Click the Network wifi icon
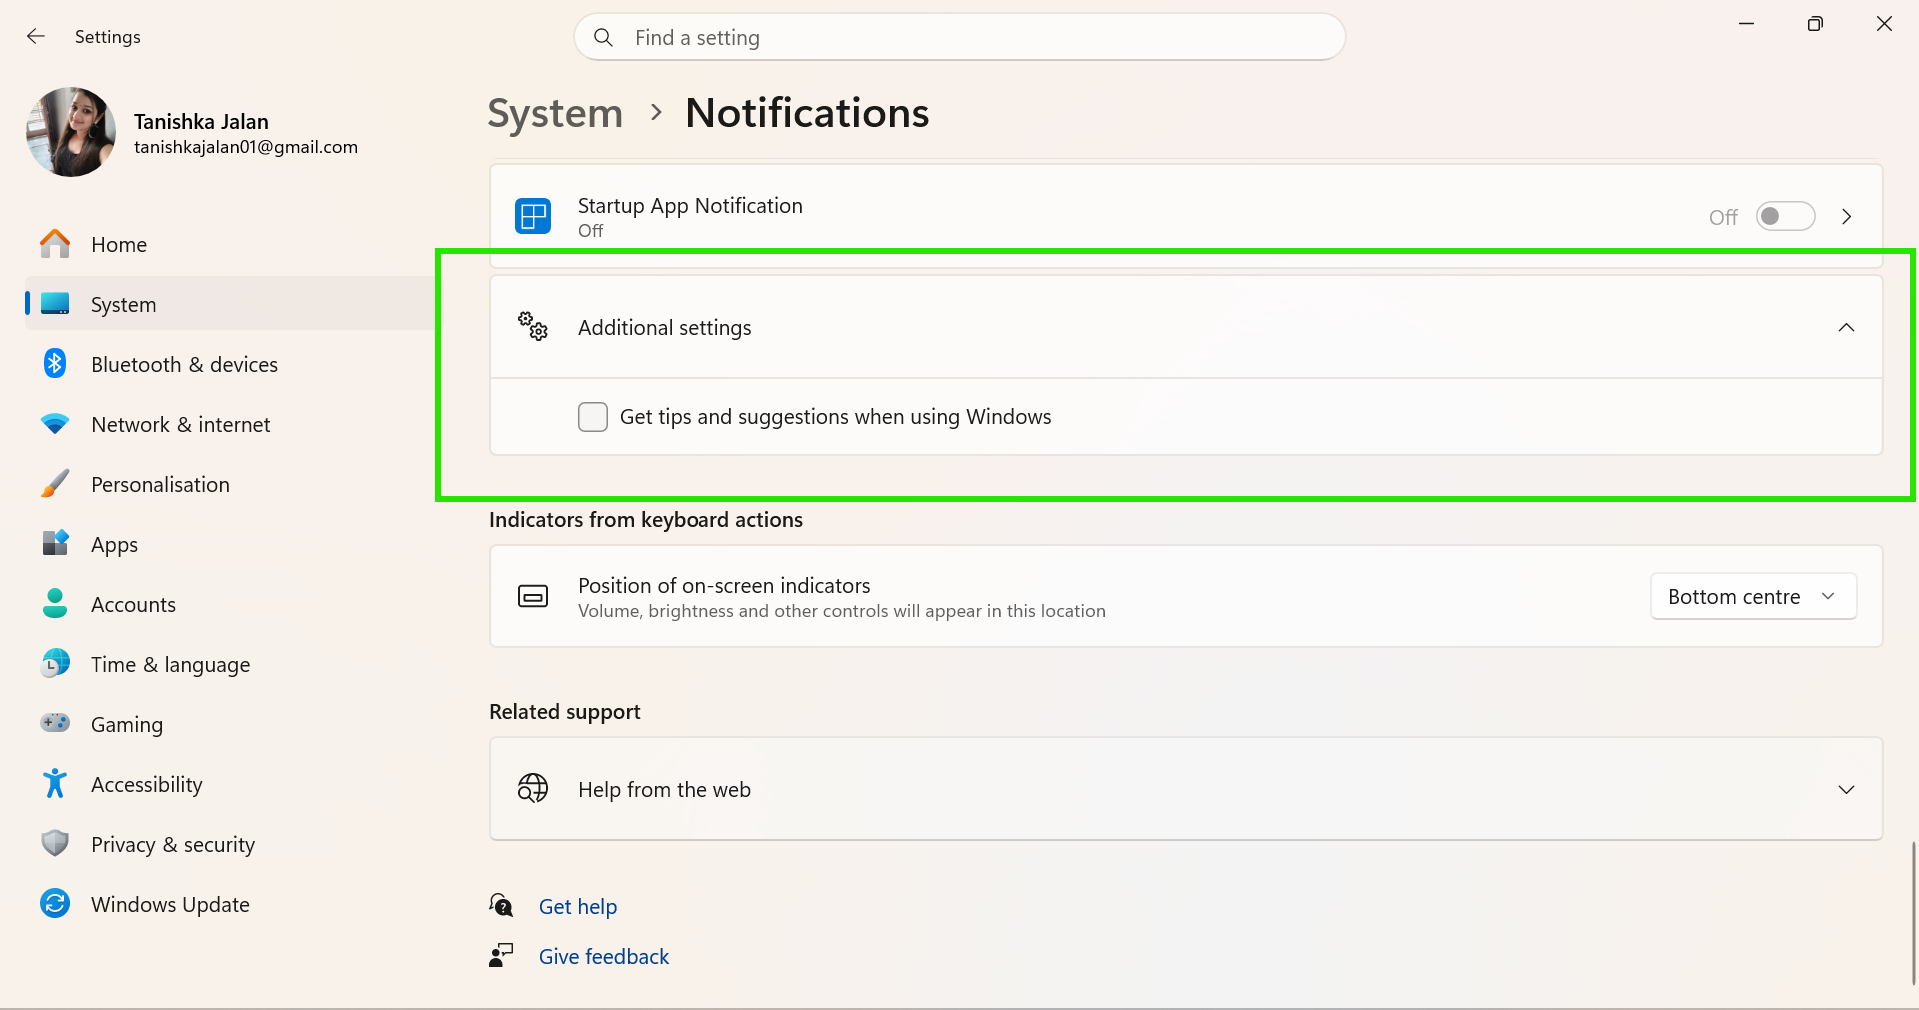Viewport: 1919px width, 1010px height. (55, 424)
